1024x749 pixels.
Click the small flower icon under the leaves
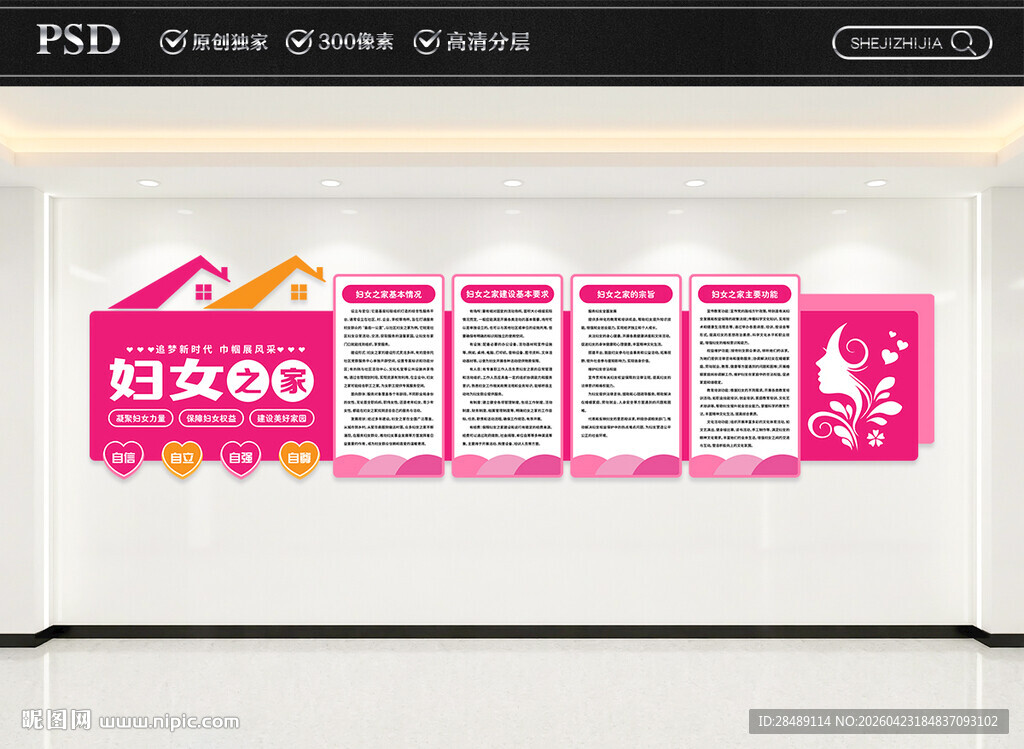tap(876, 438)
